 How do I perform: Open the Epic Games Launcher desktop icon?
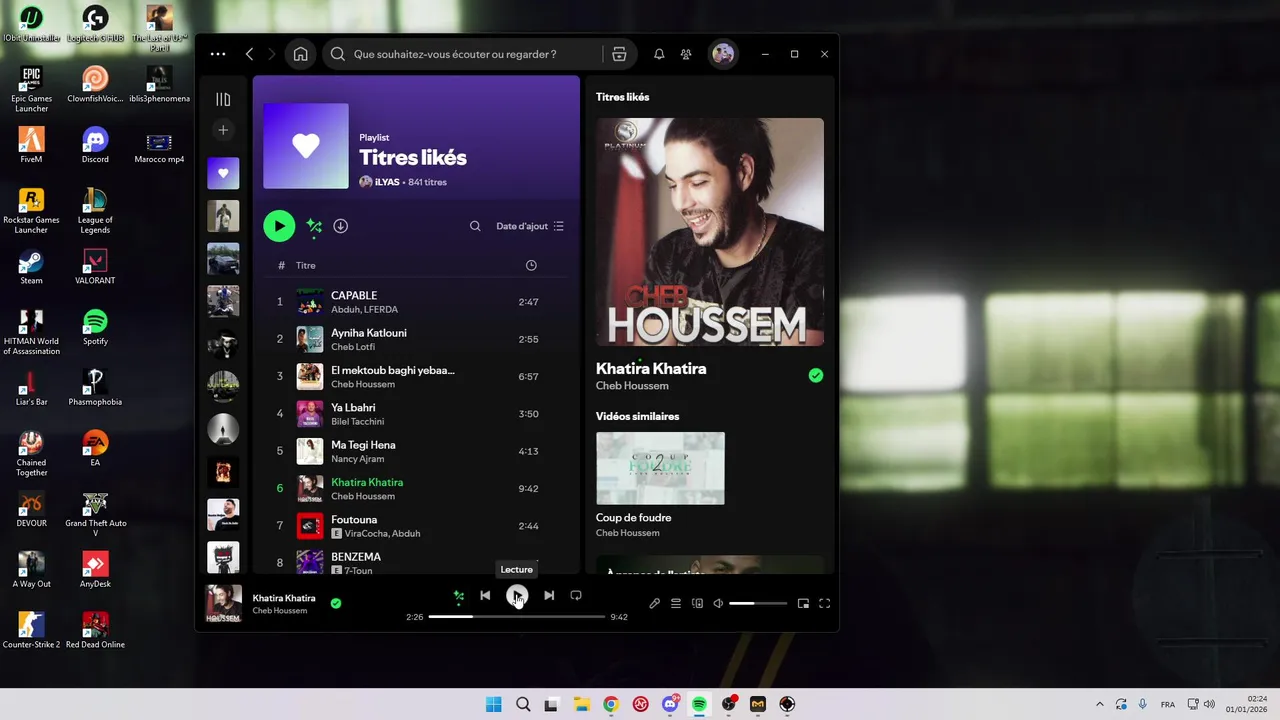(31, 90)
